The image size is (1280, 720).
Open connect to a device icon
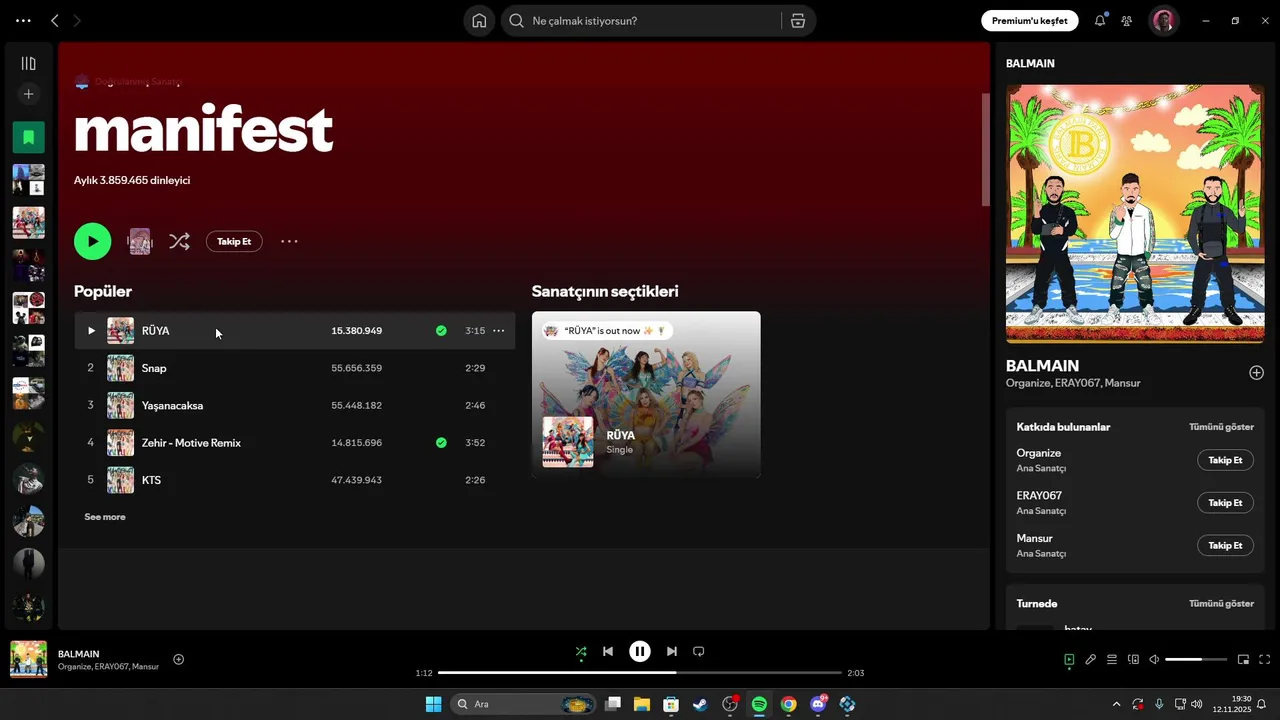1133,660
